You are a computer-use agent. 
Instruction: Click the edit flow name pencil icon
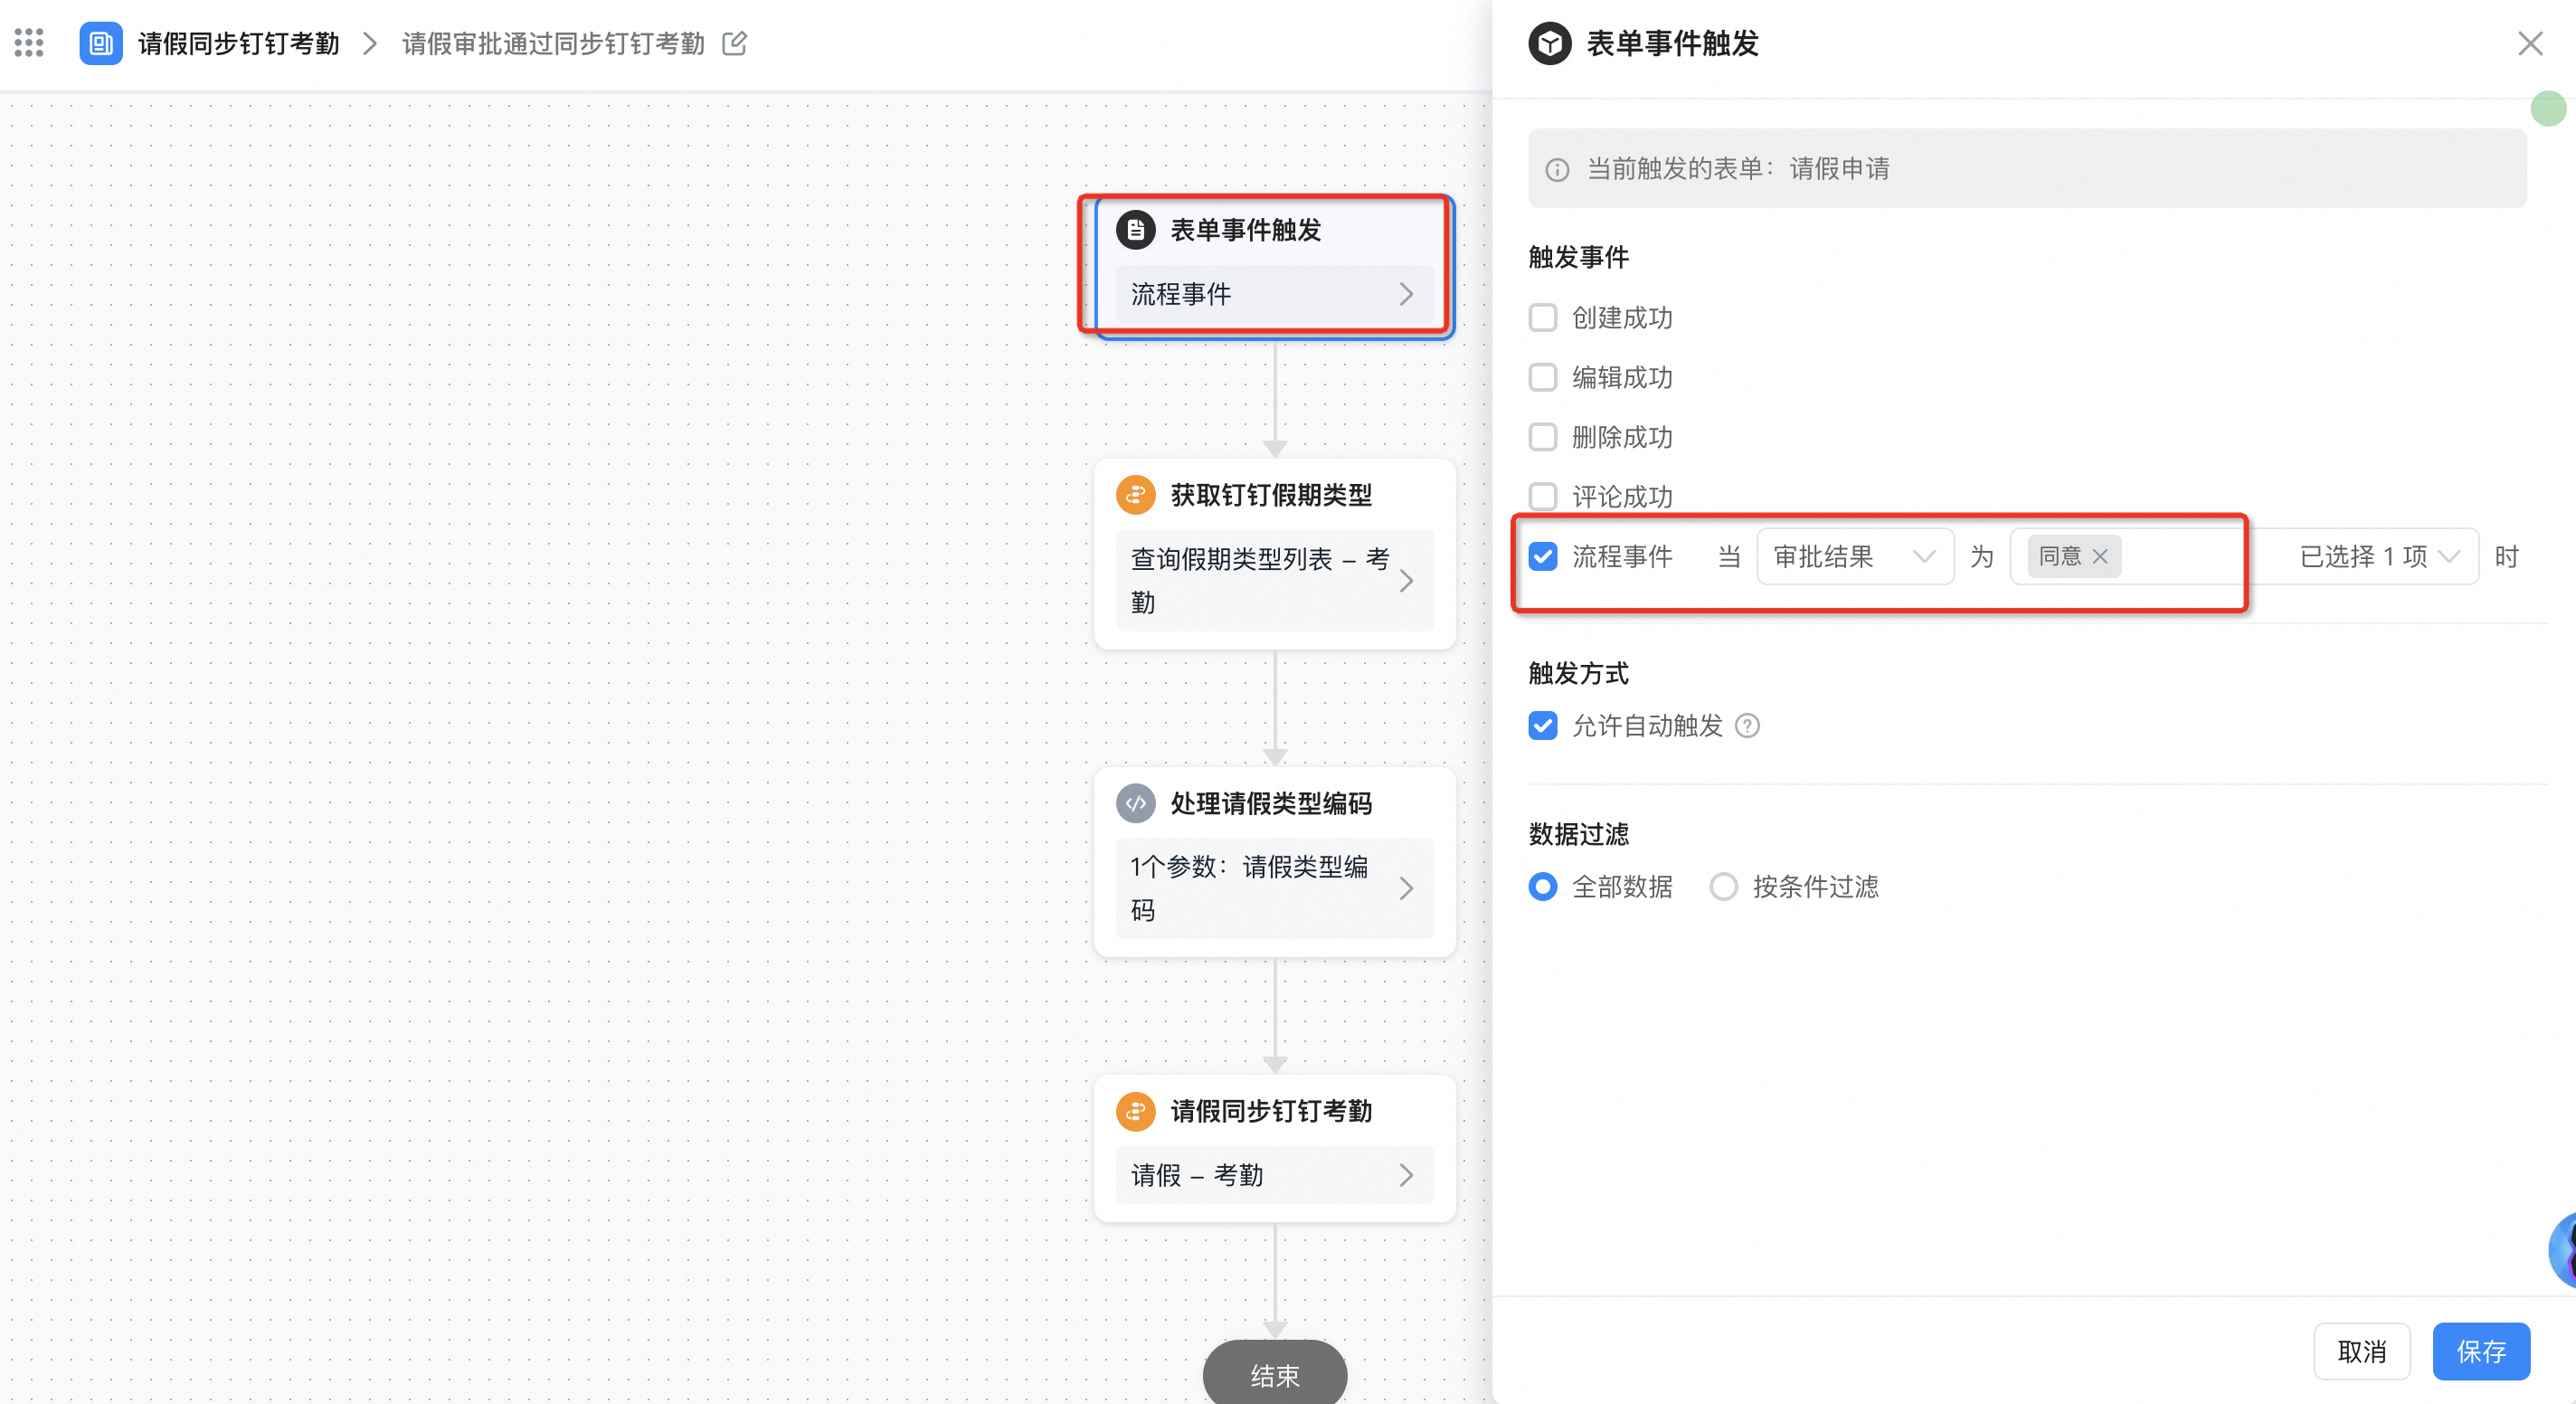(734, 43)
